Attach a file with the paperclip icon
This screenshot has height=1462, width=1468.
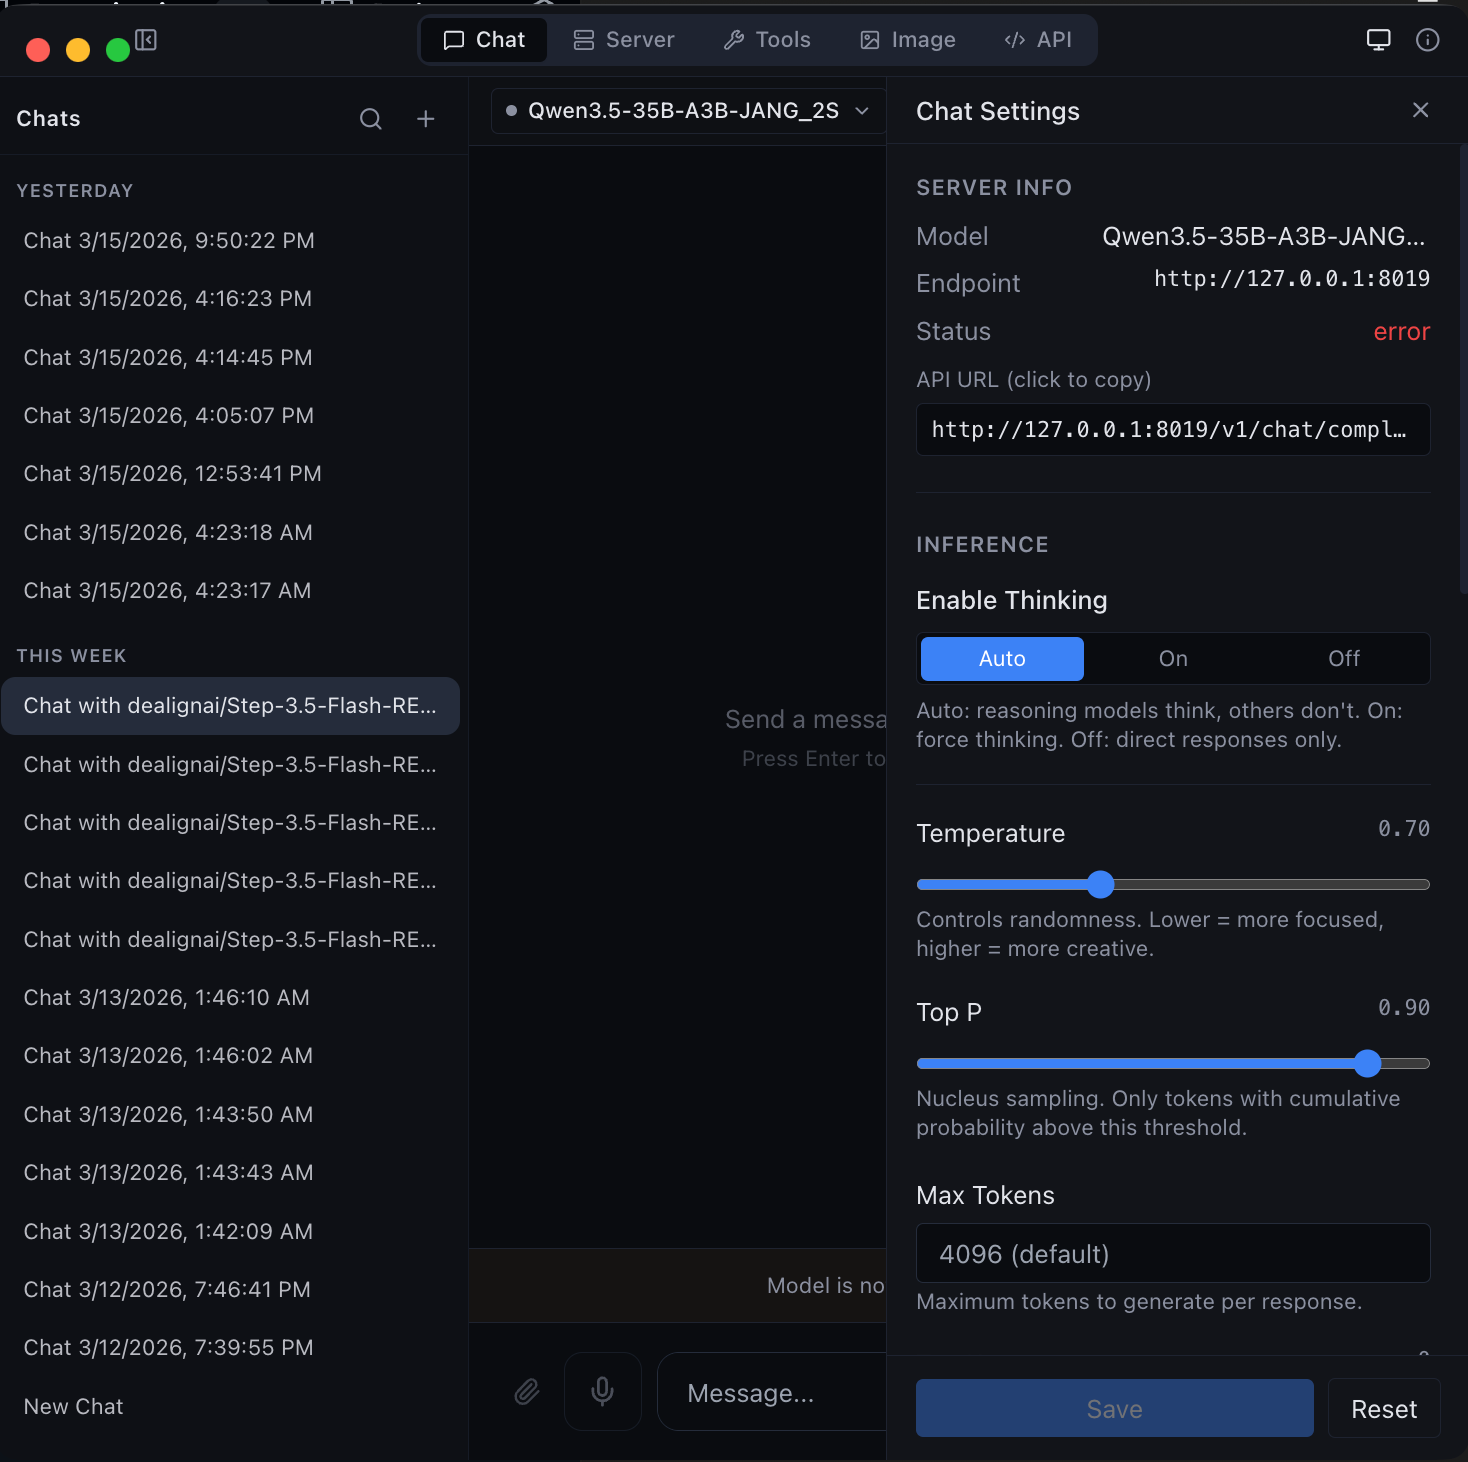click(x=527, y=1391)
